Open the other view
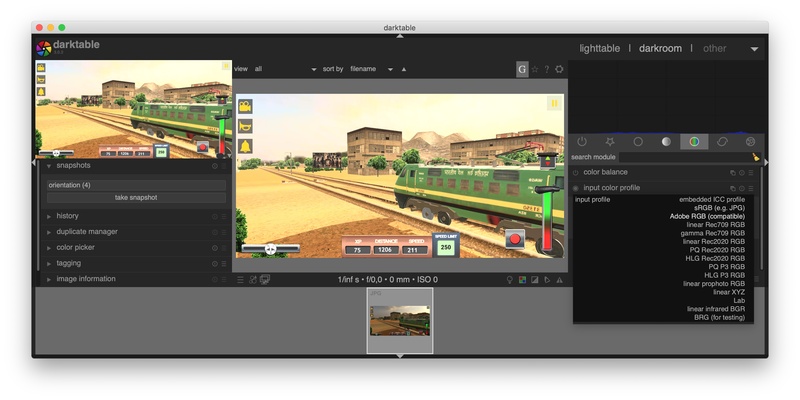 [714, 48]
